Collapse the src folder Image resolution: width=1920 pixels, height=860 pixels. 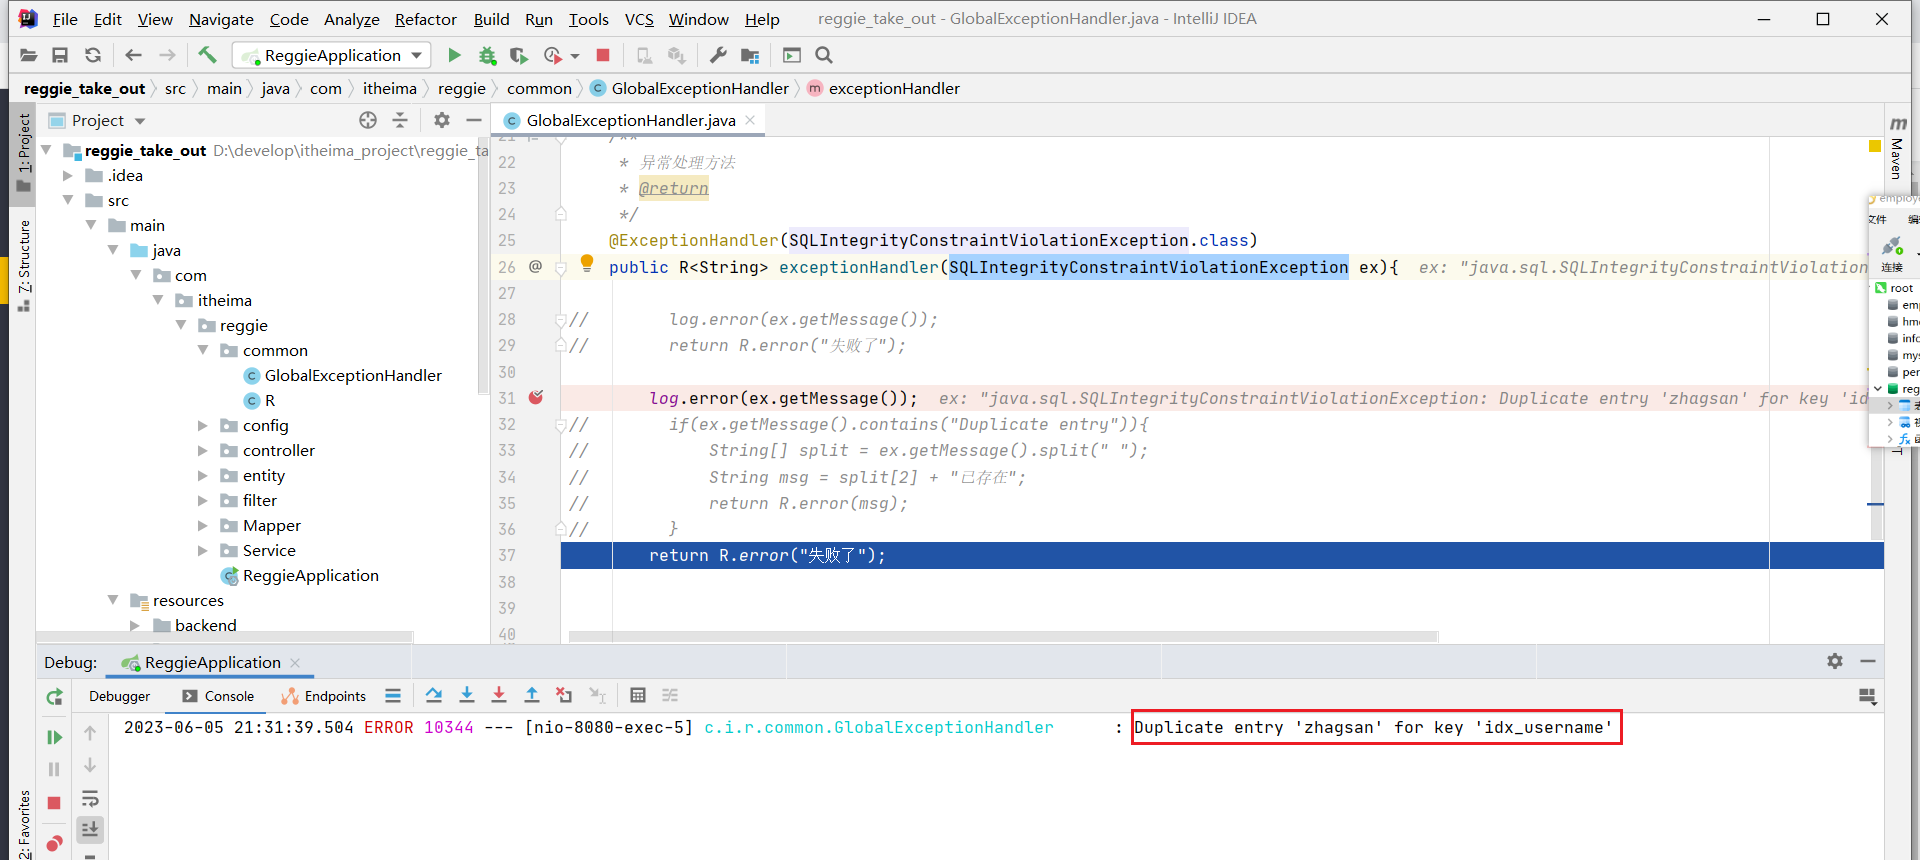coord(68,200)
